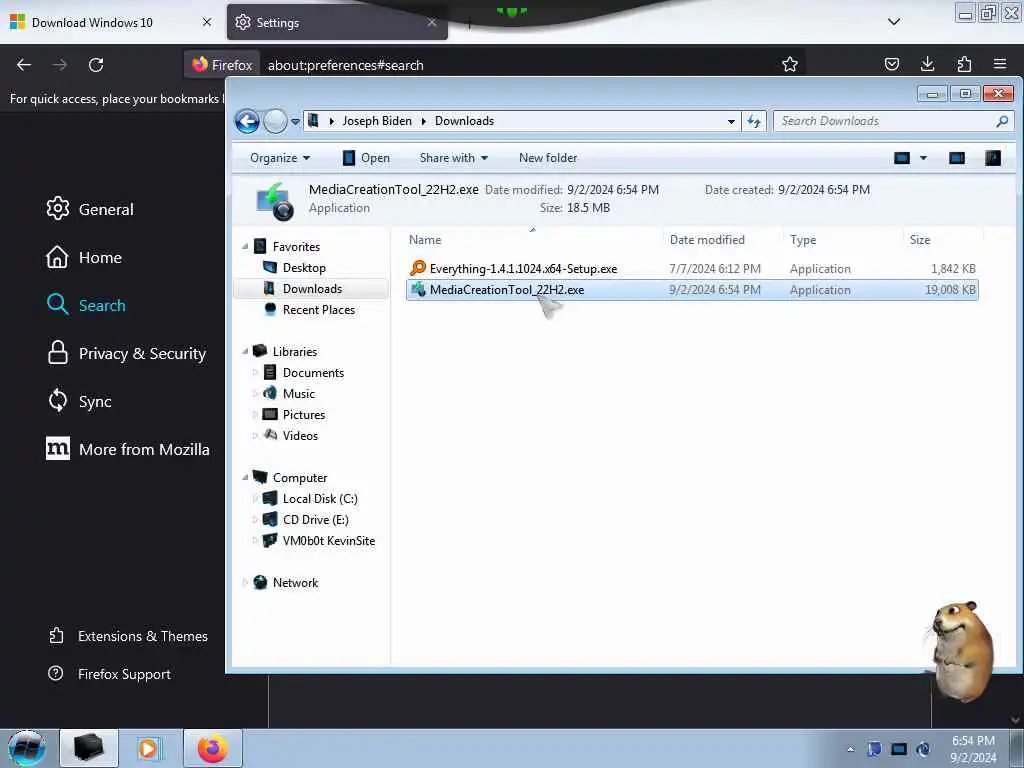This screenshot has width=1024, height=768.
Task: Sort by Size column header
Action: (x=943, y=240)
